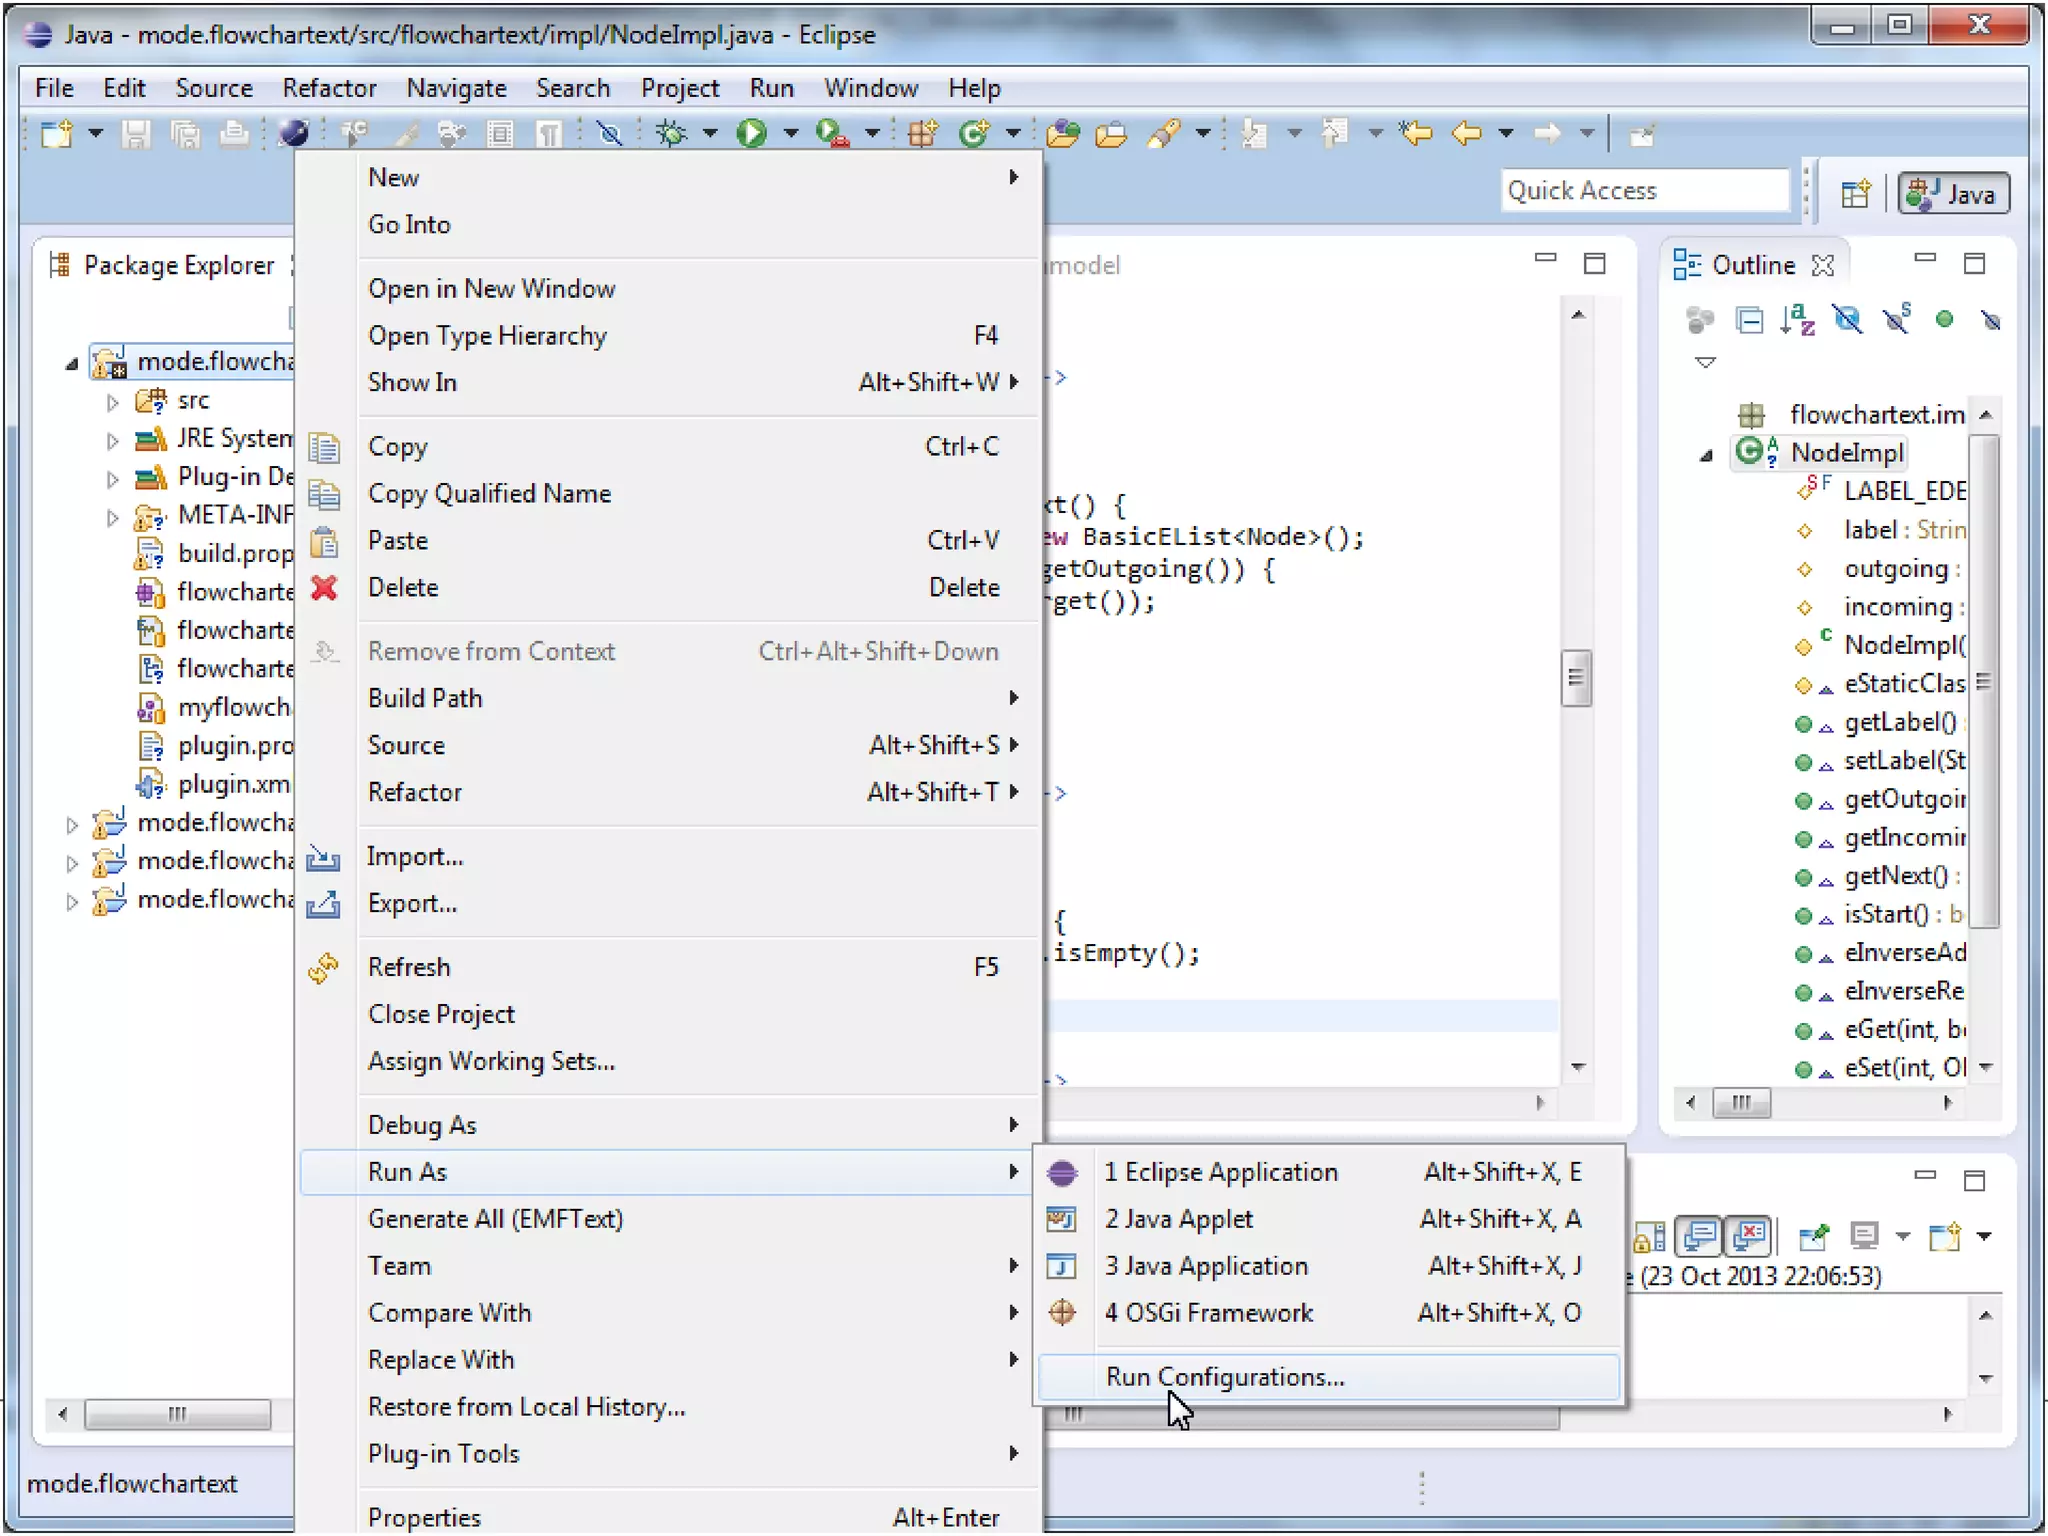The width and height of the screenshot is (2048, 1536).
Task: Select Generate All (EMFText) menu entry
Action: 495,1219
